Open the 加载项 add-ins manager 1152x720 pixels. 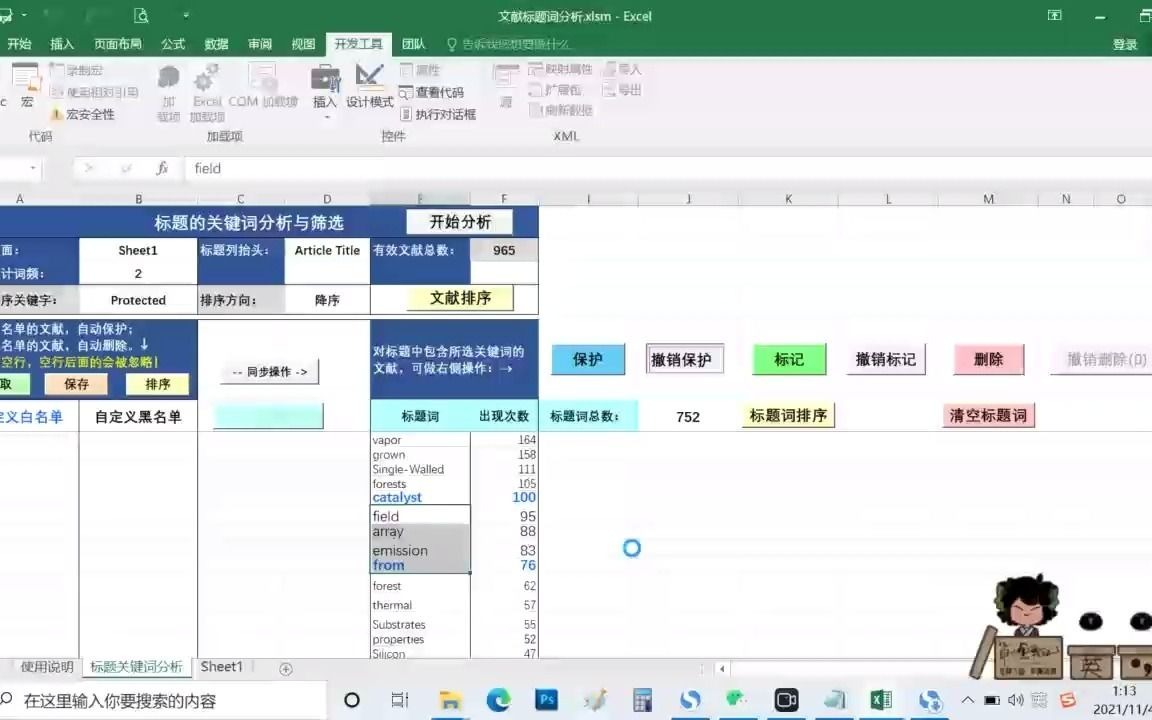(168, 88)
